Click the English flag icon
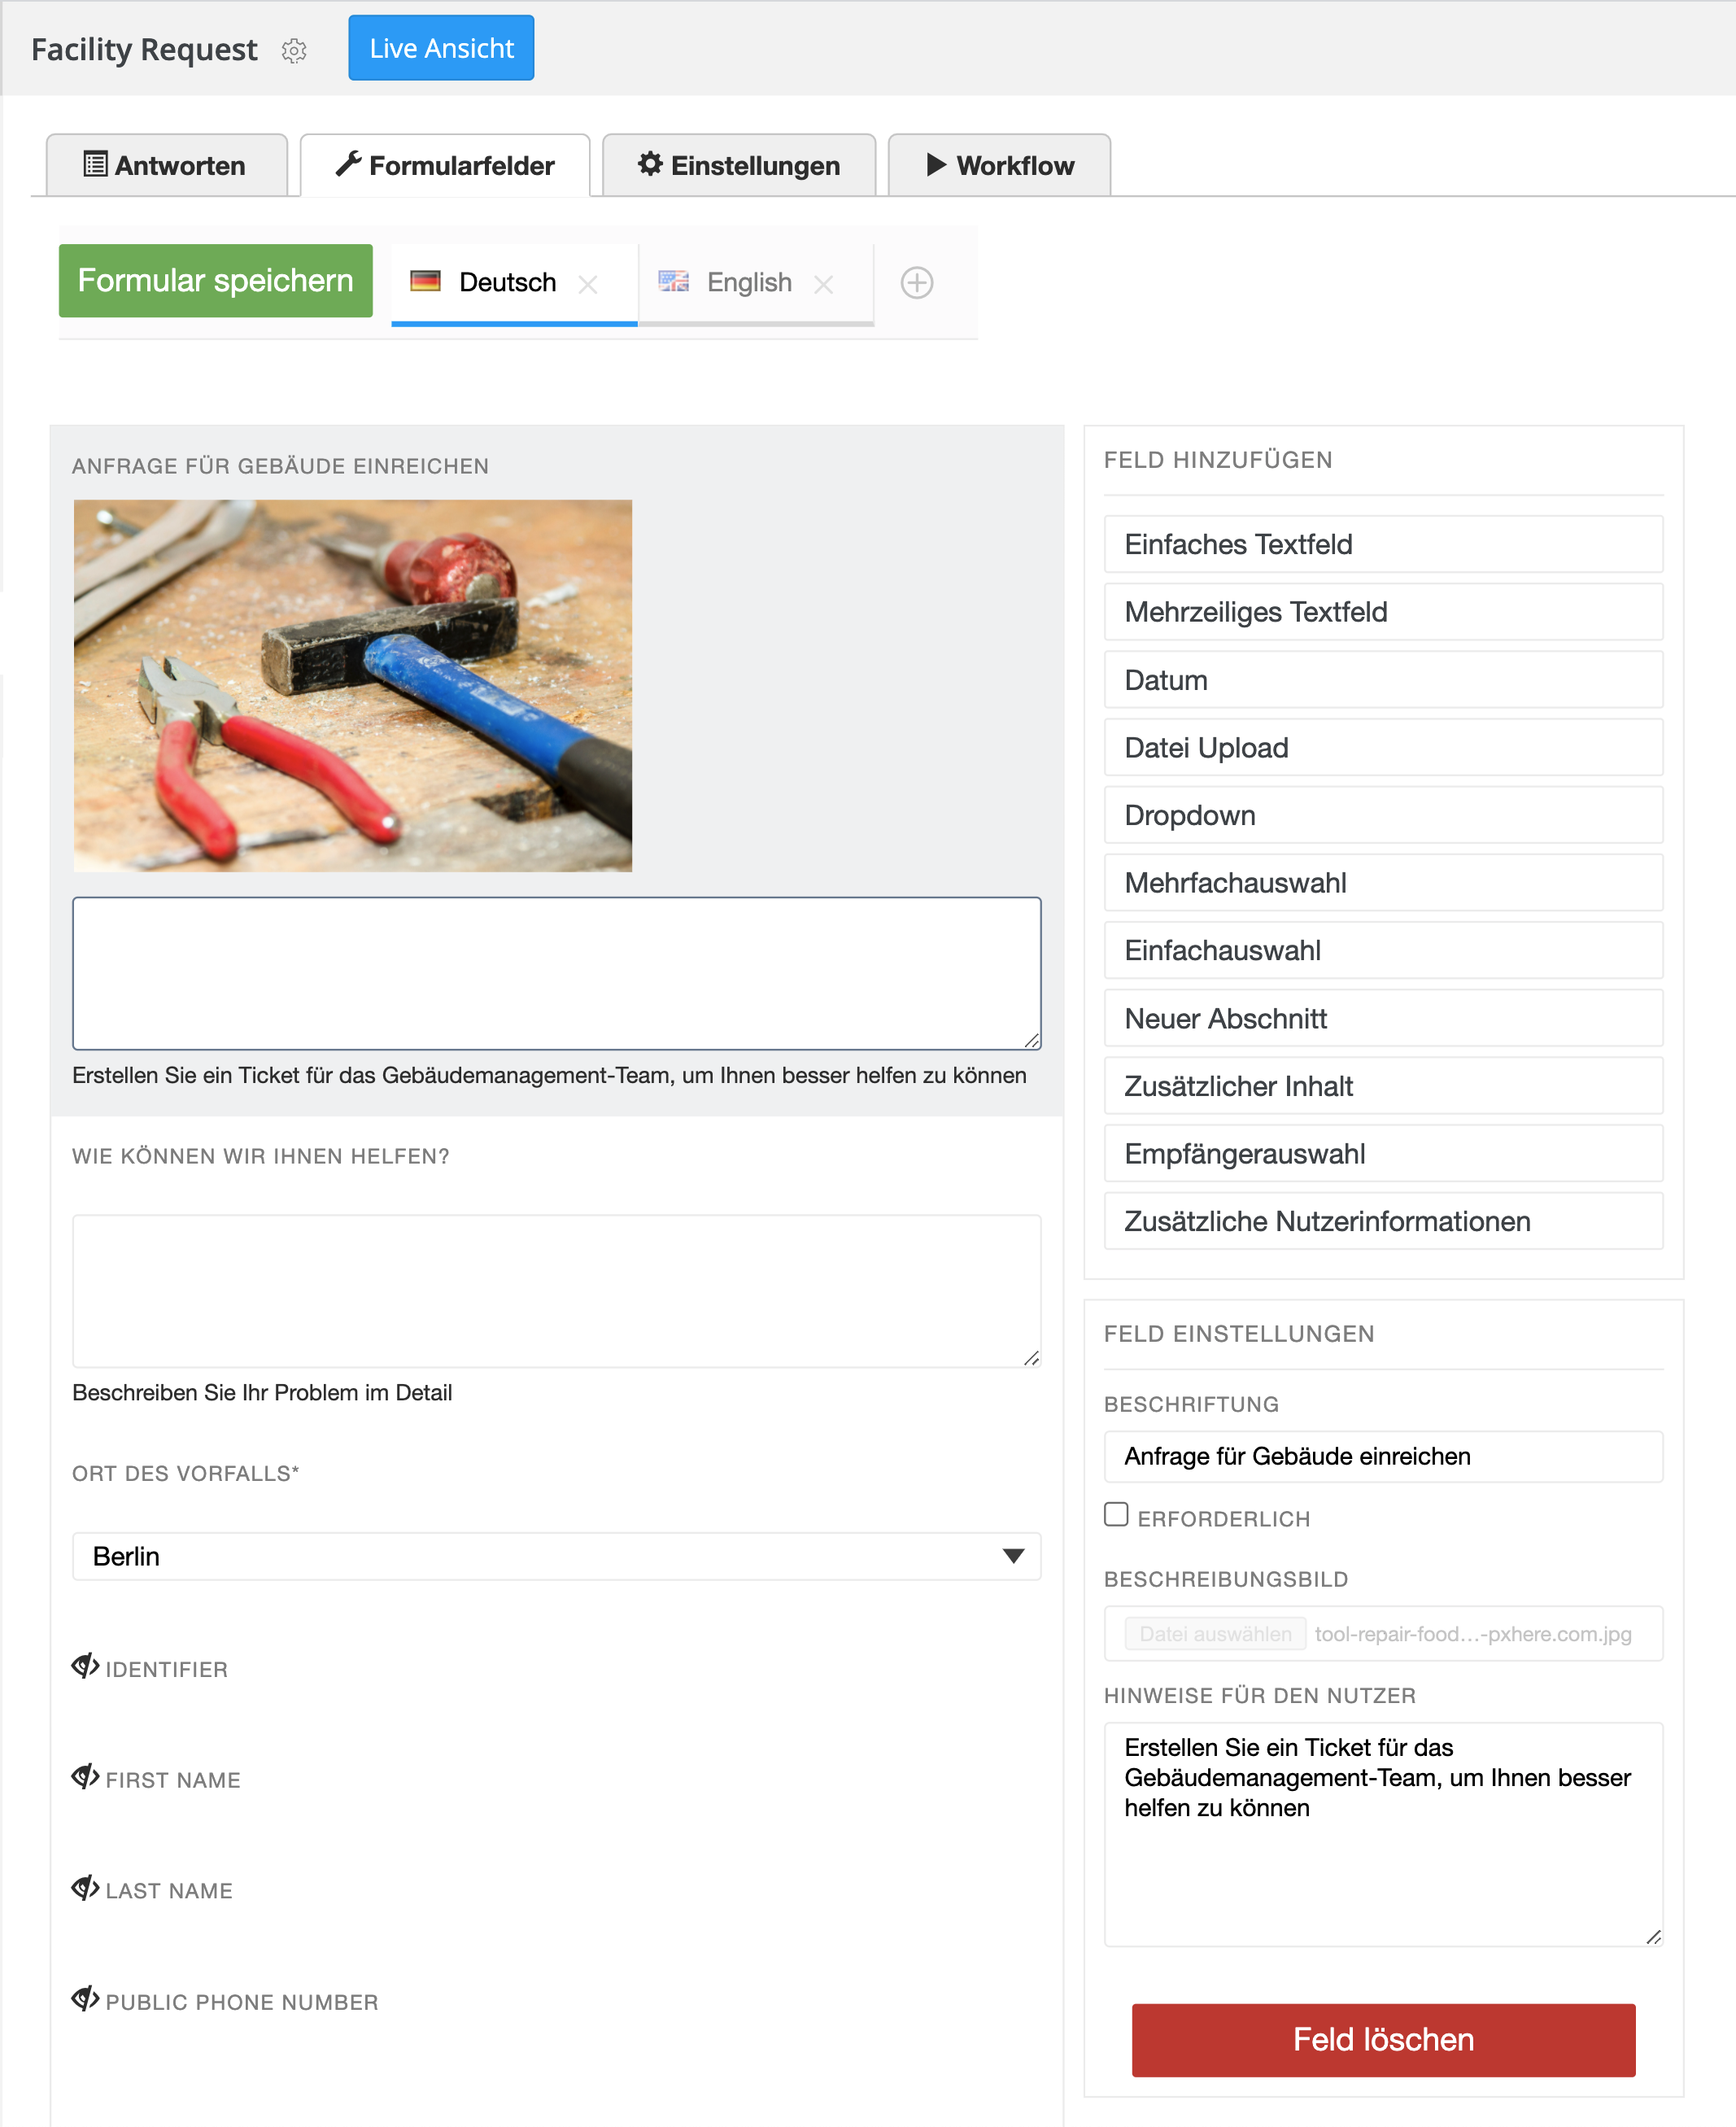This screenshot has height=2127, width=1736. pyautogui.click(x=674, y=281)
